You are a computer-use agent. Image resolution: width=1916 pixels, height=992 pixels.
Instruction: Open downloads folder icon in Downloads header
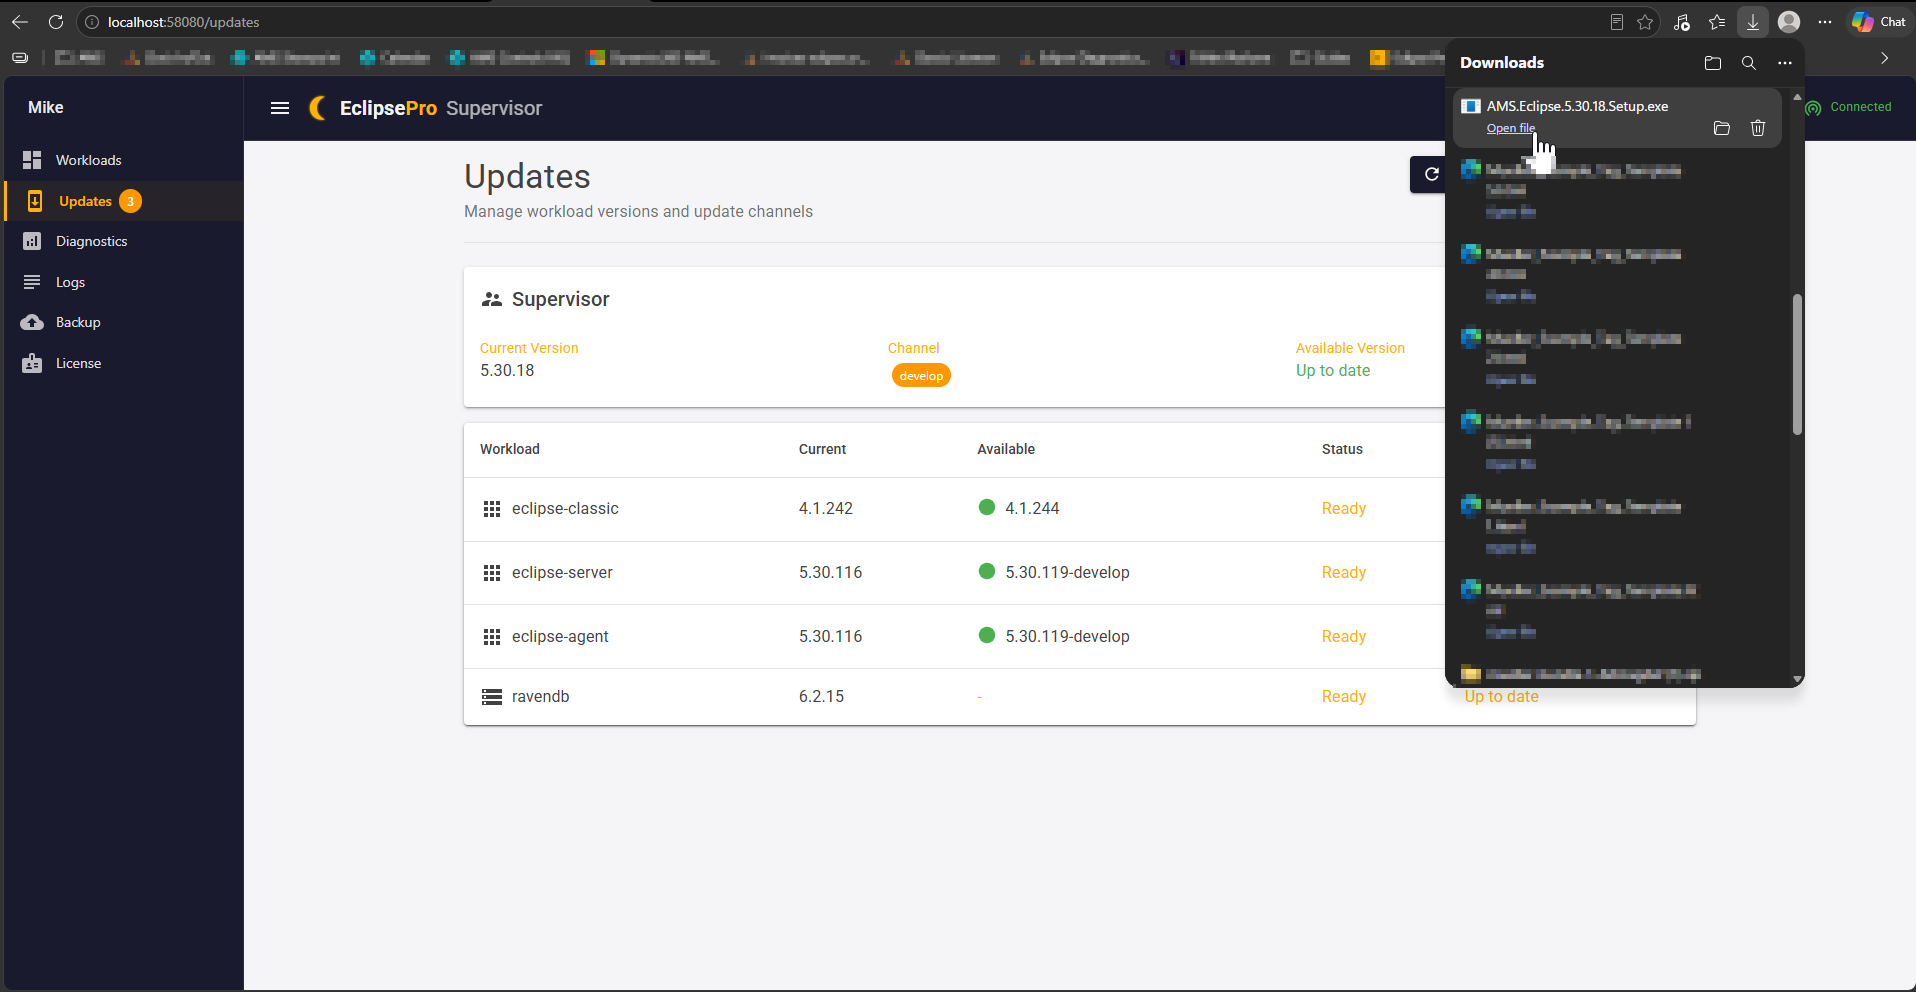pos(1713,63)
